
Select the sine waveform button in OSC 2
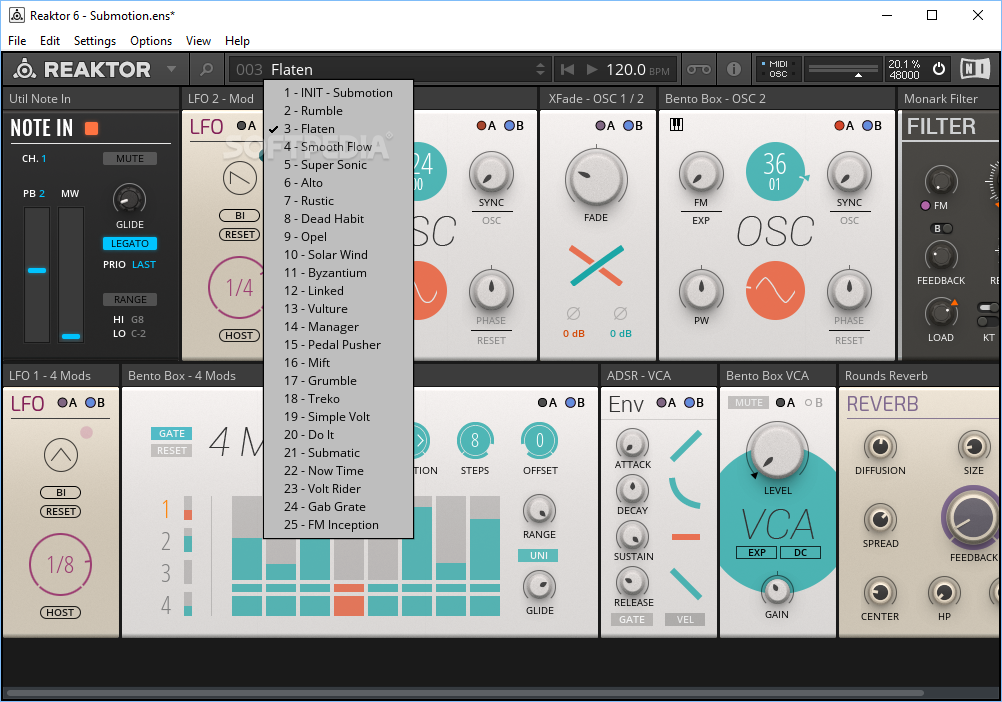tap(775, 291)
